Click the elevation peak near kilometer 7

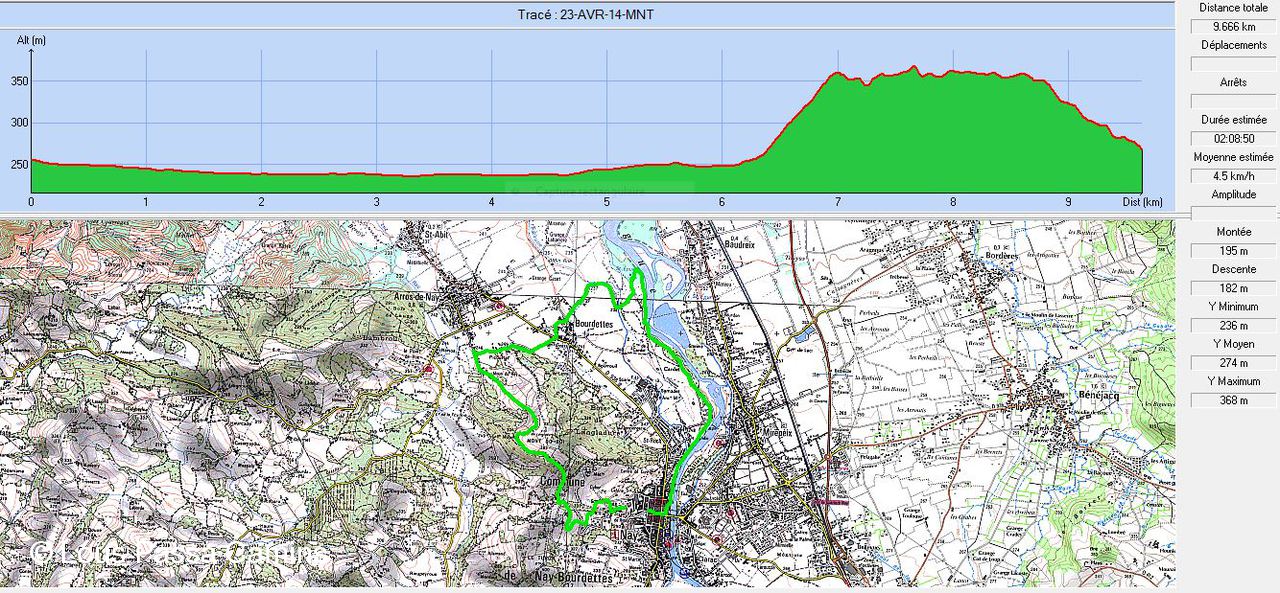pyautogui.click(x=839, y=73)
